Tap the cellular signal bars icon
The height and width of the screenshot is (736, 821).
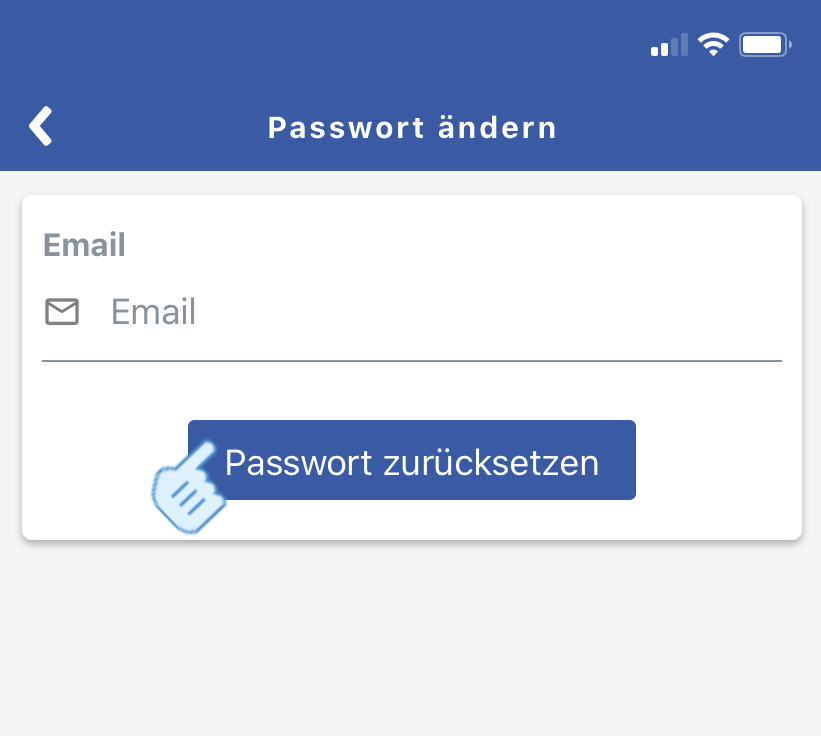point(669,46)
